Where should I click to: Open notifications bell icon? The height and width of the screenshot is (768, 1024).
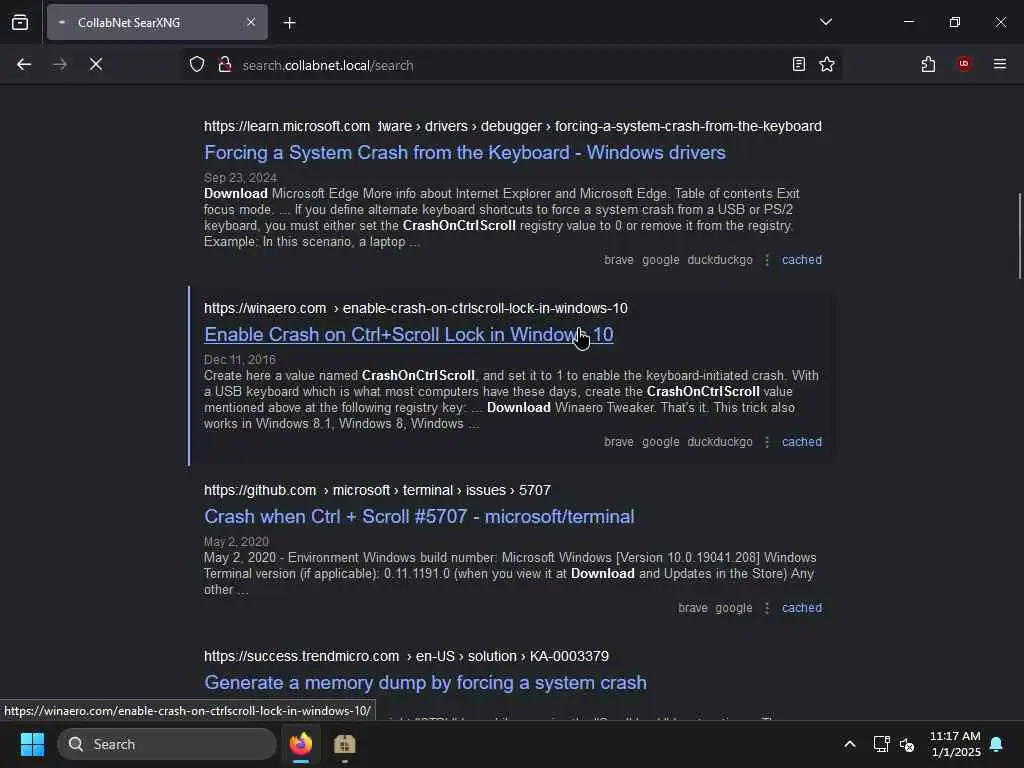point(997,744)
